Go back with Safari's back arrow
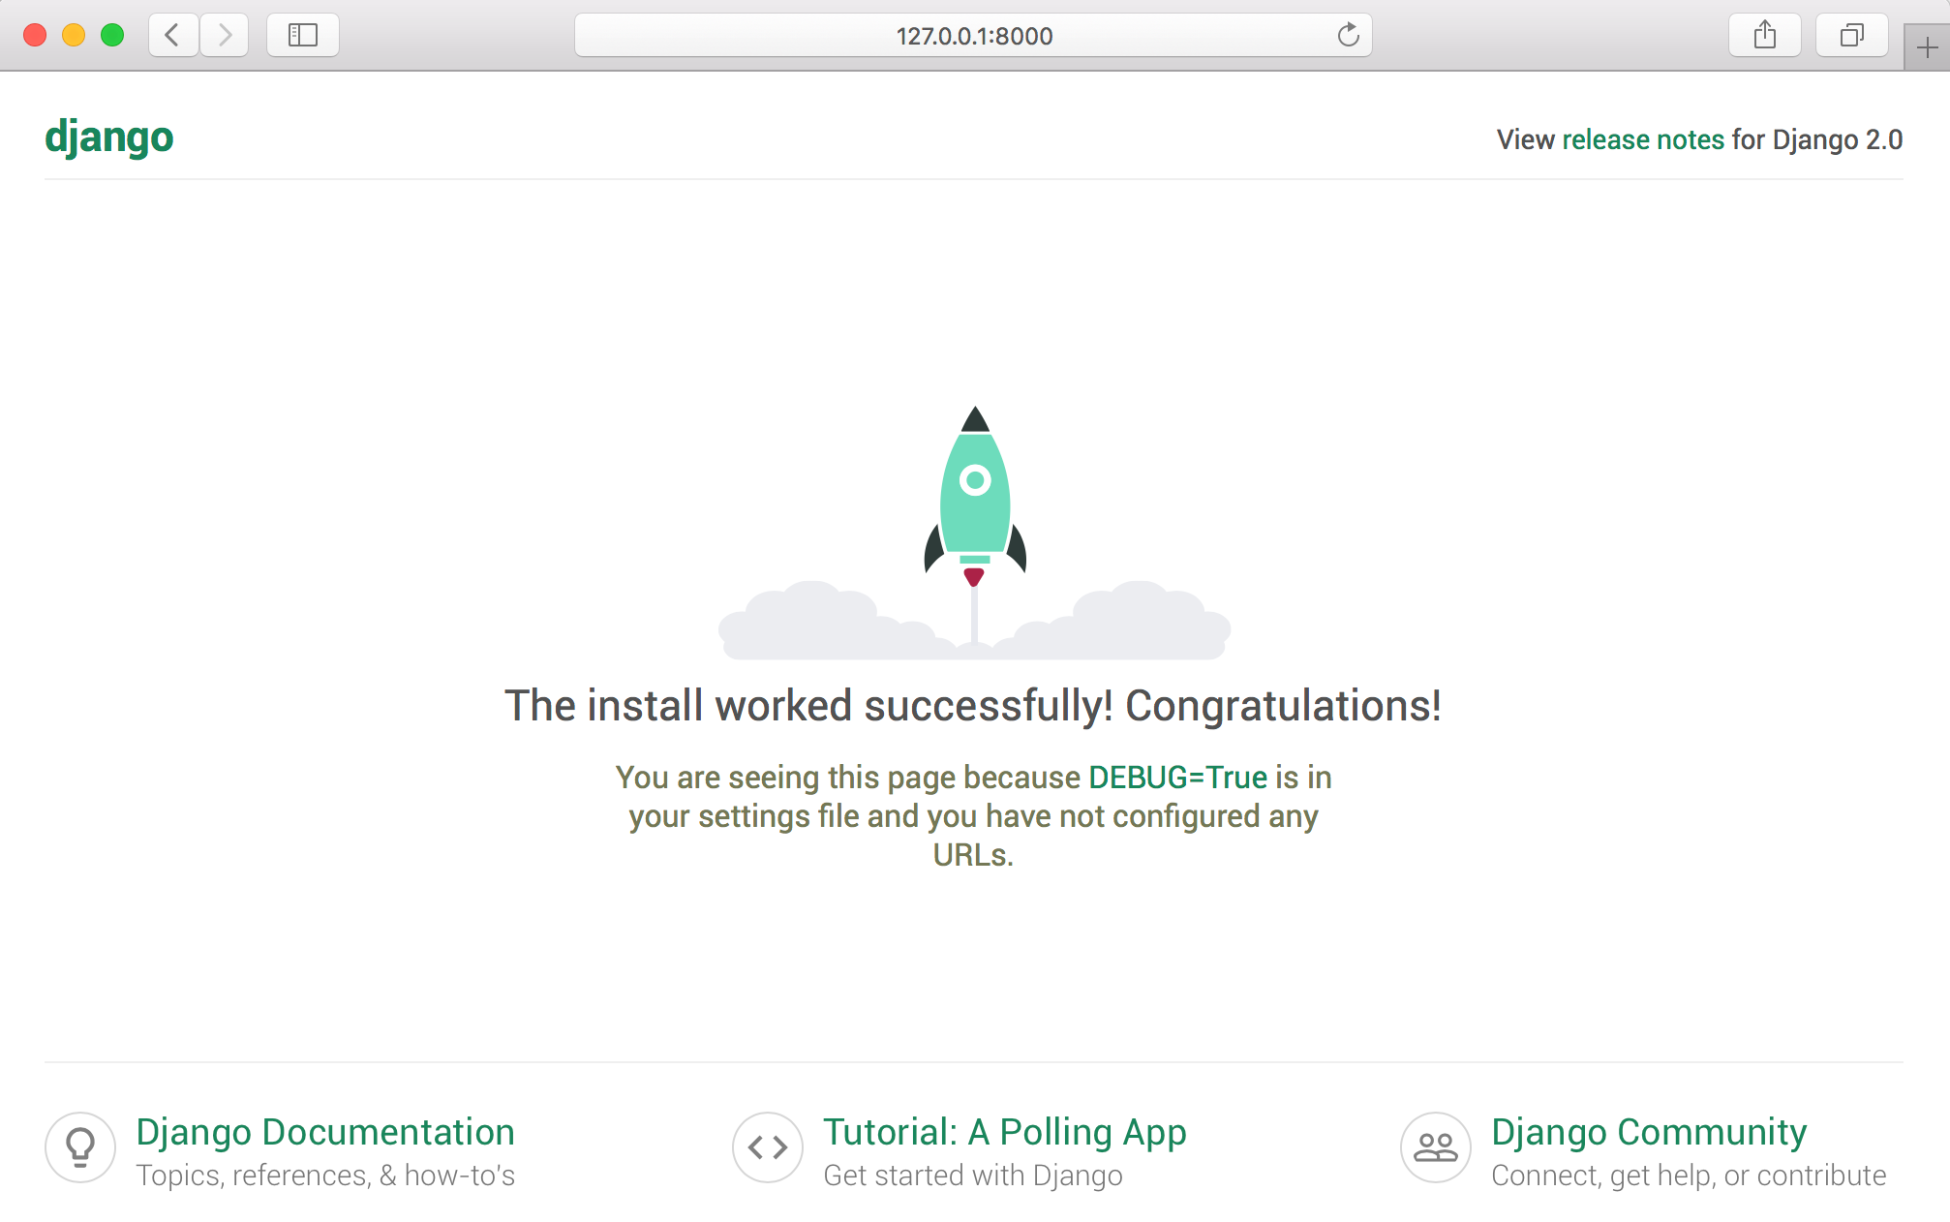The image size is (1950, 1222). point(173,35)
